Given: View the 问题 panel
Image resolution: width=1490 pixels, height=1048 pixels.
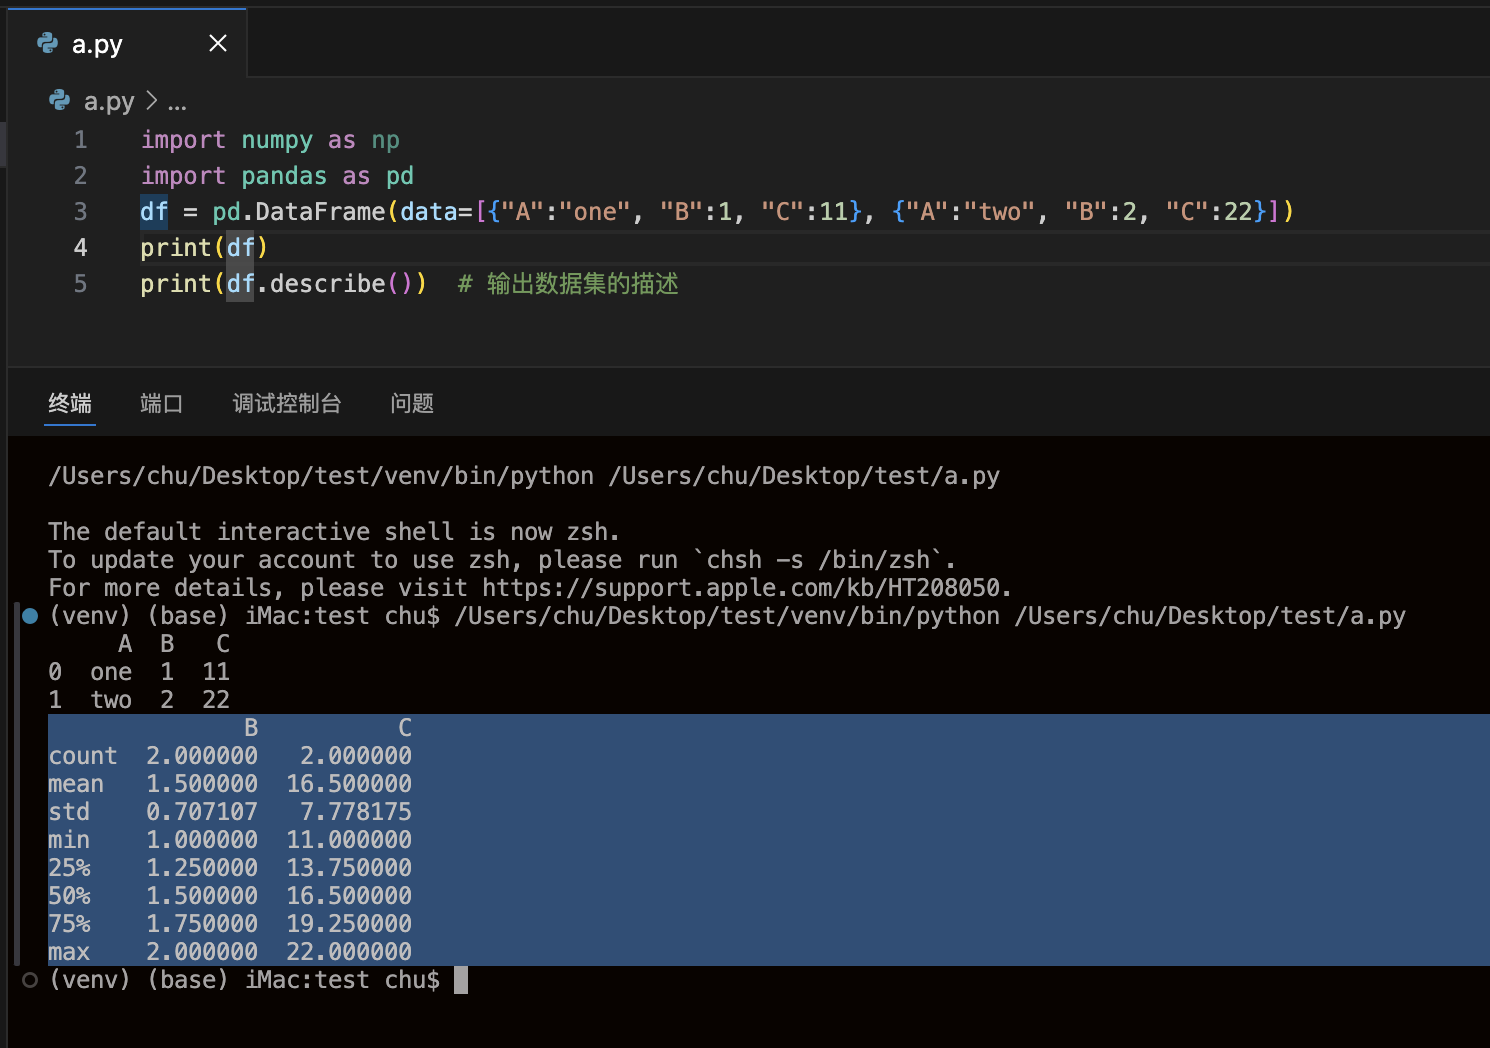Looking at the screenshot, I should [x=412, y=403].
